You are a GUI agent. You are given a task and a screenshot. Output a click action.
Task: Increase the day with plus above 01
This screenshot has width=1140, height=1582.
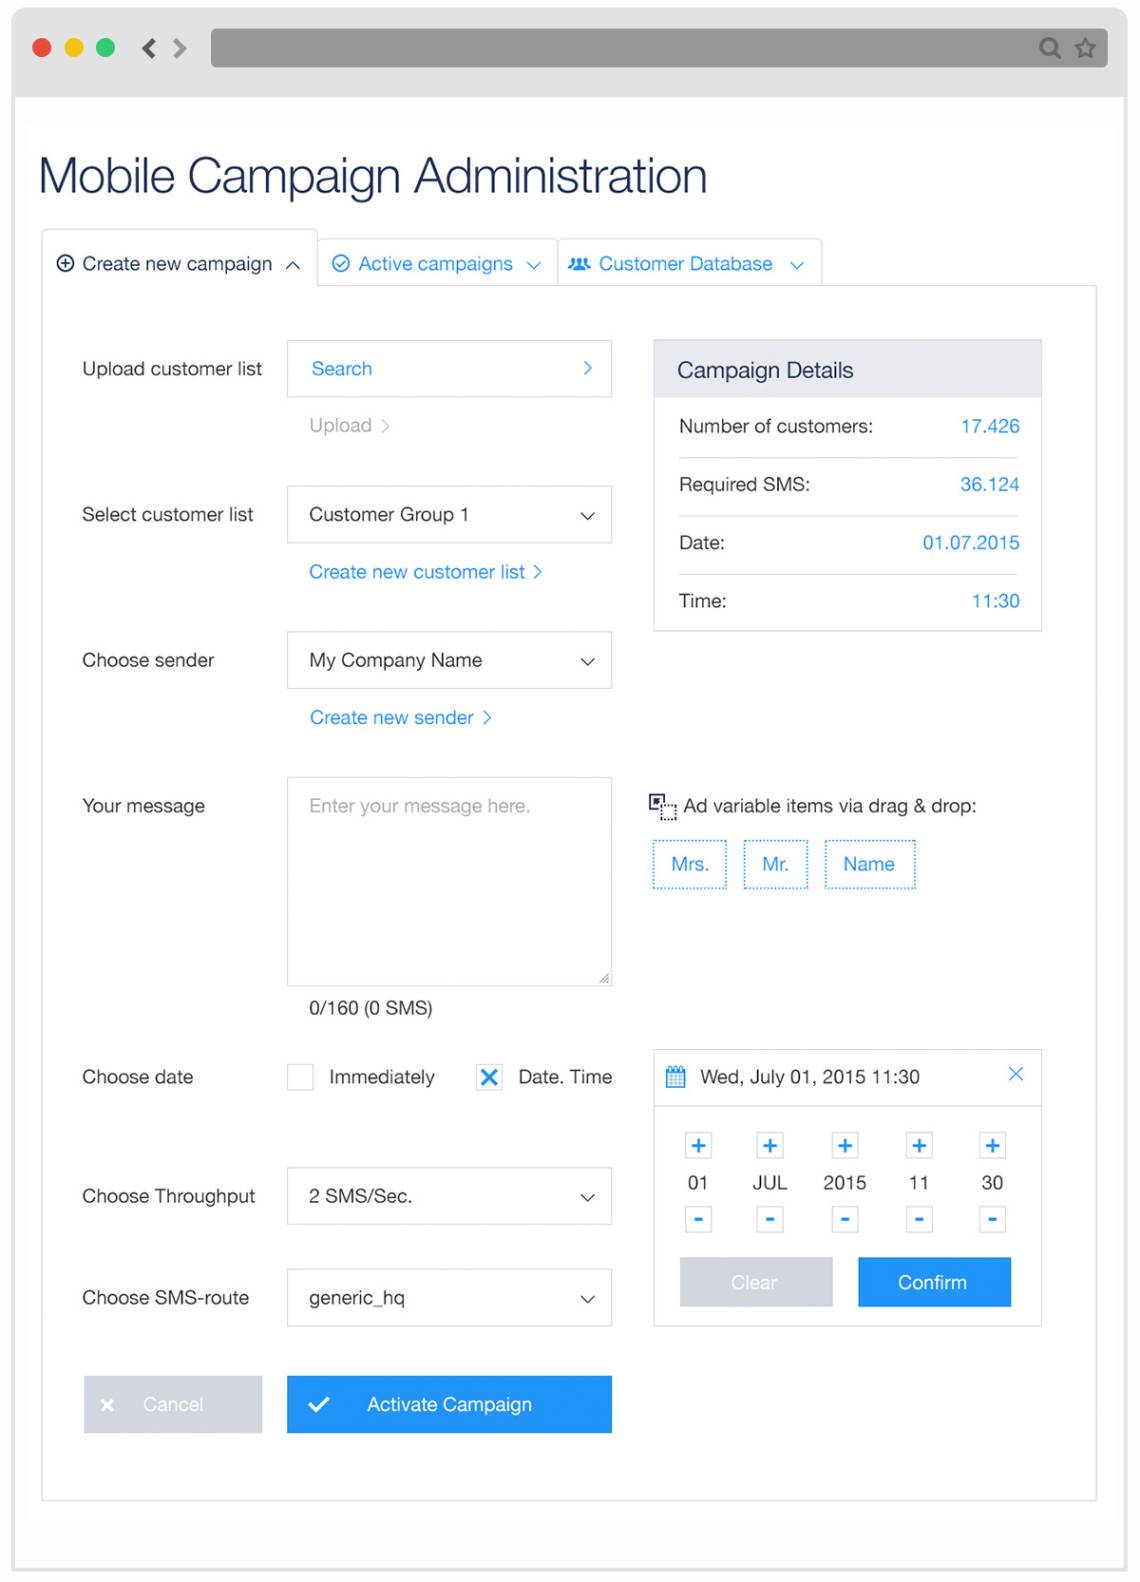coord(698,1146)
